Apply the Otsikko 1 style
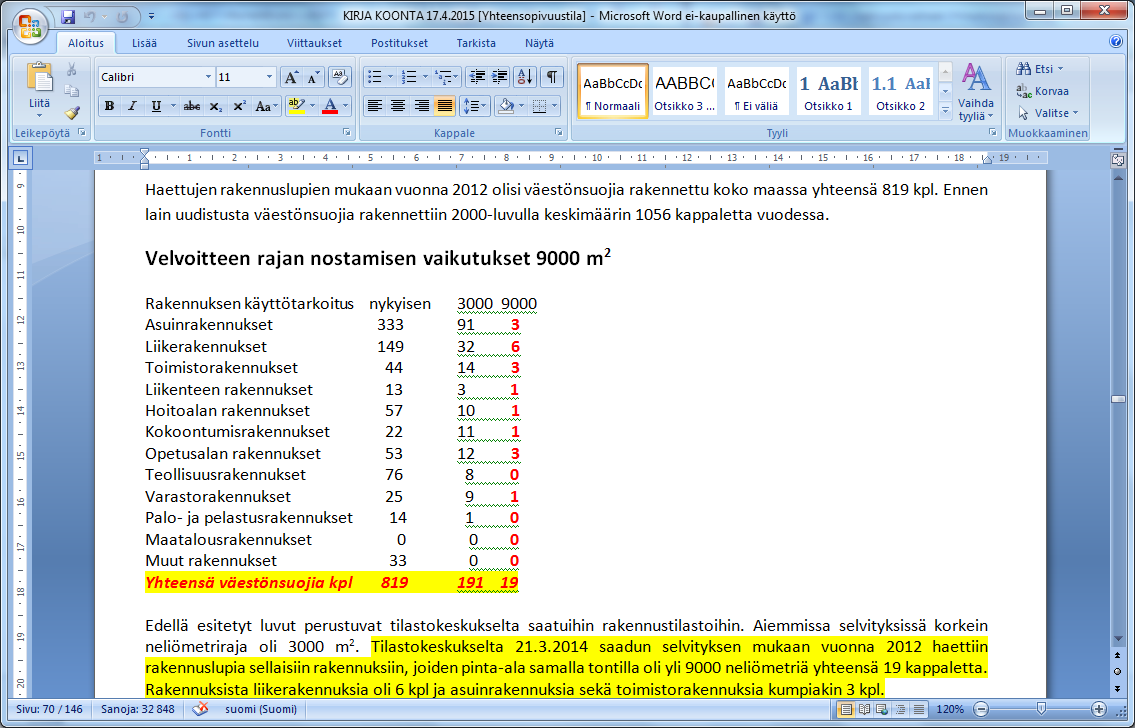This screenshot has height=728, width=1135. pyautogui.click(x=828, y=91)
